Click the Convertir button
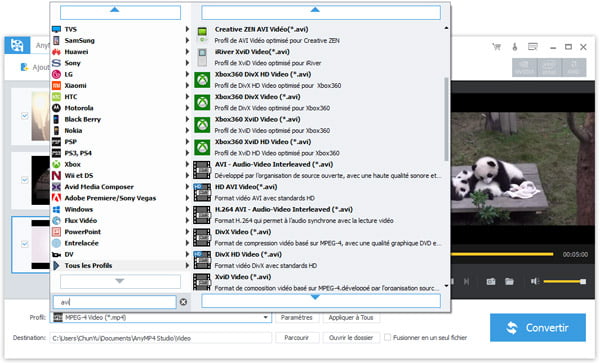 [538, 327]
